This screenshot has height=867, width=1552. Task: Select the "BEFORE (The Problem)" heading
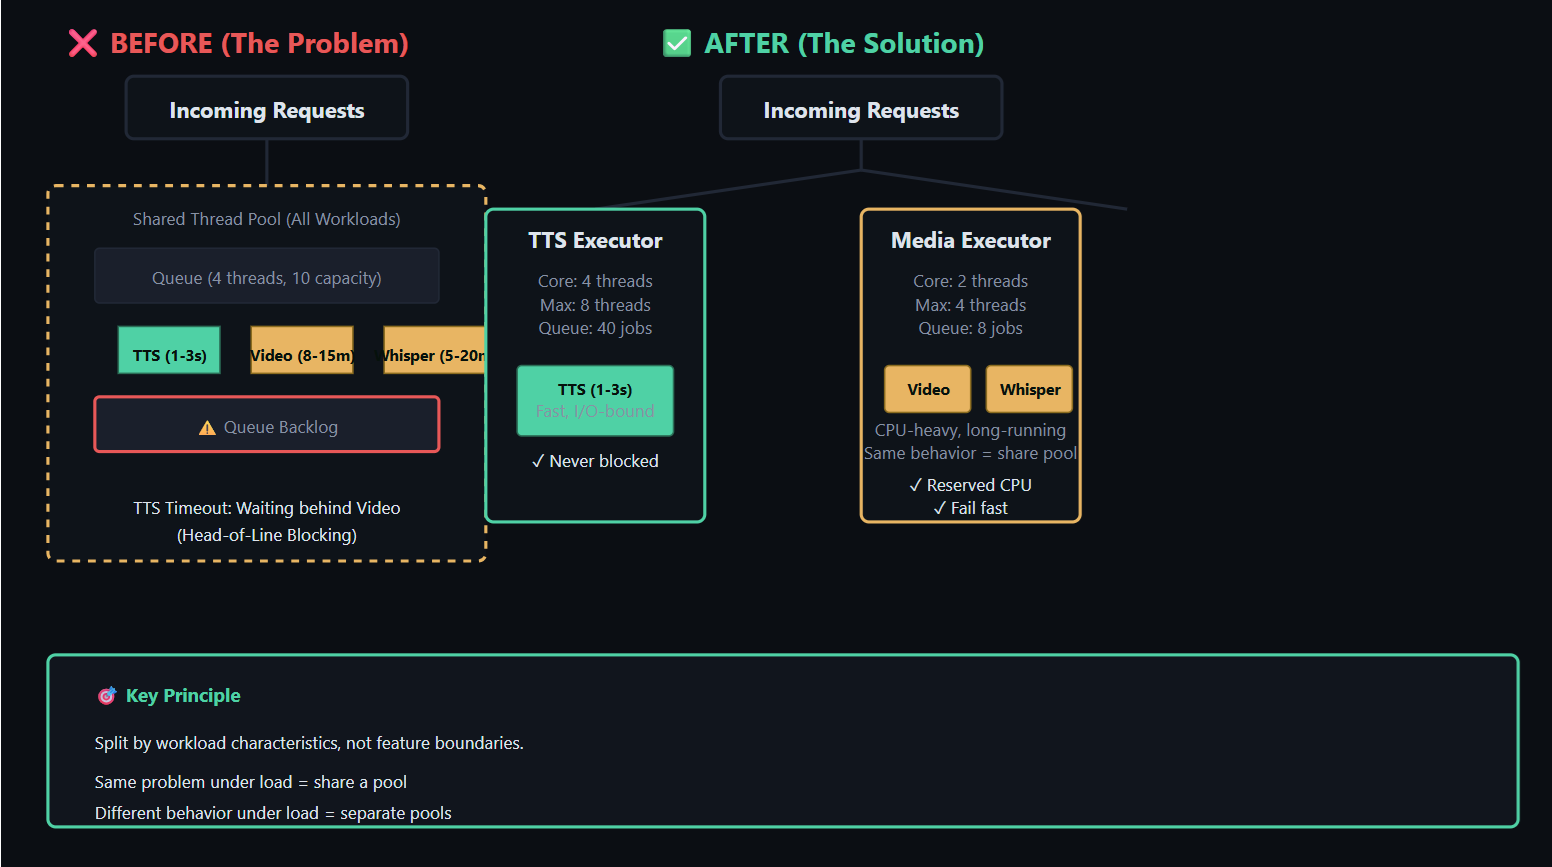point(259,43)
